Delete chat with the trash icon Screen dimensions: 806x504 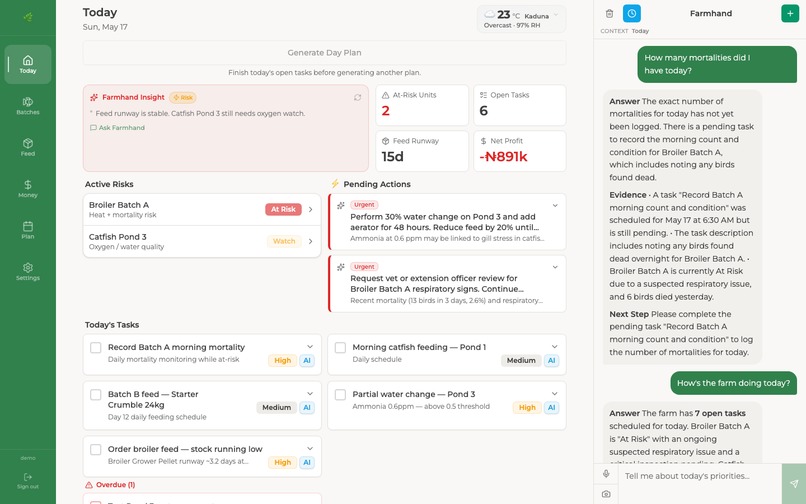click(x=609, y=13)
